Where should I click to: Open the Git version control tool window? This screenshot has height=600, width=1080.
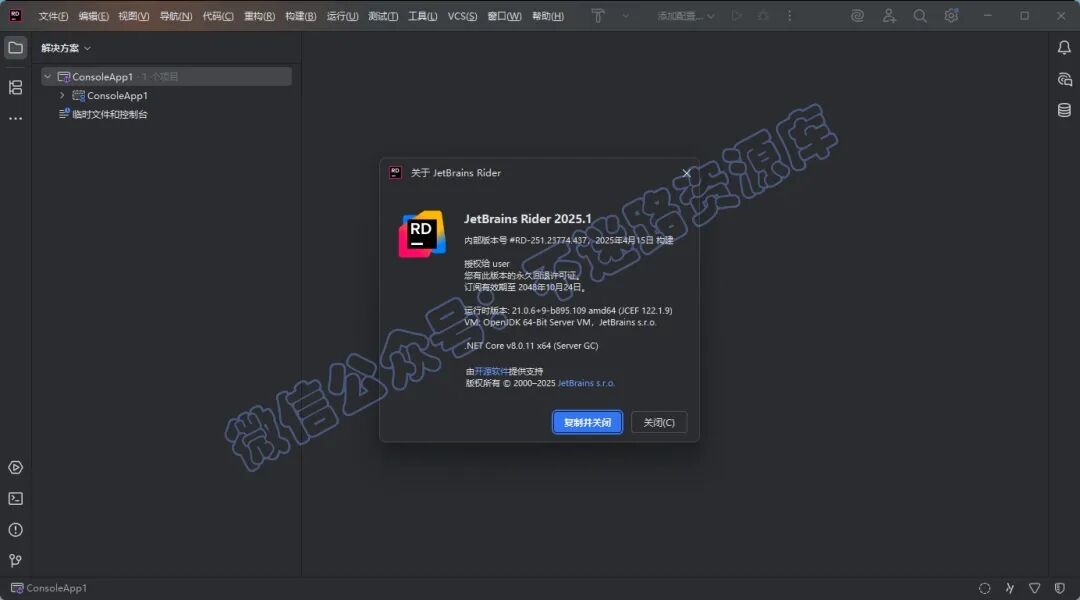coord(15,561)
